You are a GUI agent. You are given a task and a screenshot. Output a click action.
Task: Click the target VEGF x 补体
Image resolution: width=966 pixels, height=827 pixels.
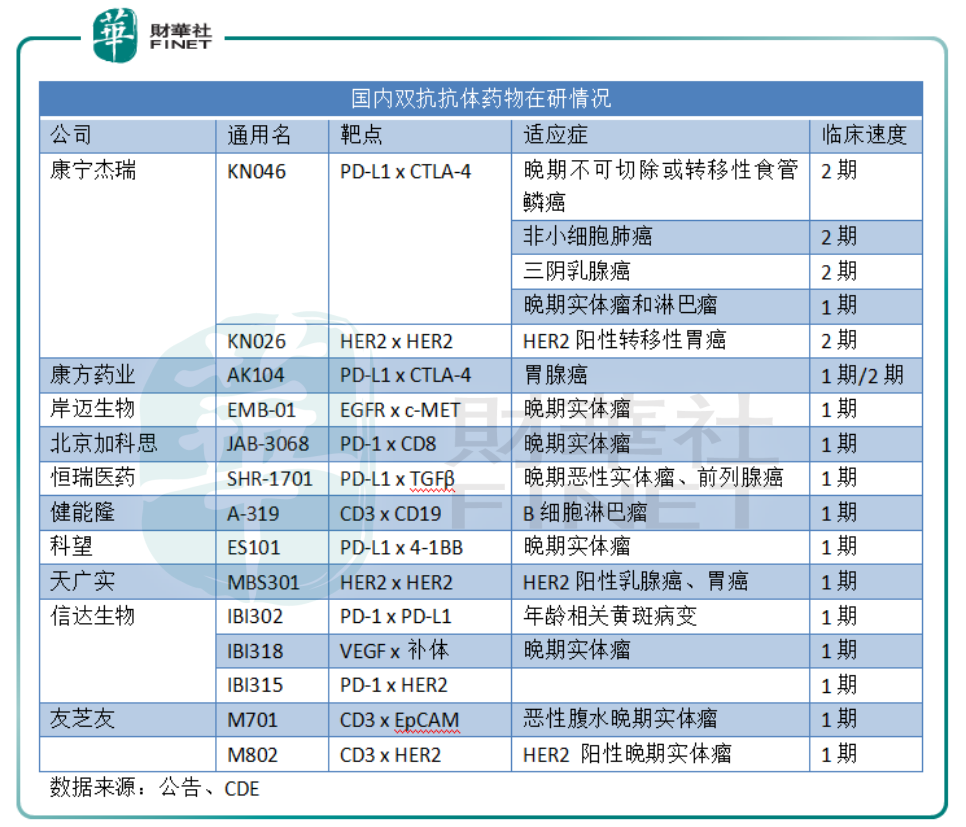click(x=394, y=650)
